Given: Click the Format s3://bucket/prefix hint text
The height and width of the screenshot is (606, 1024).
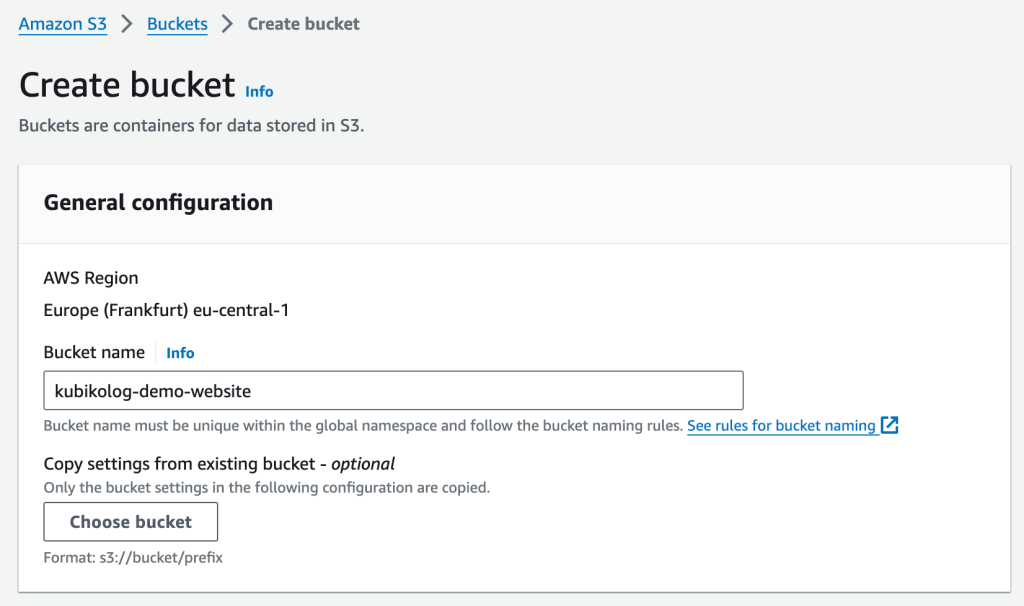Looking at the screenshot, I should [133, 557].
